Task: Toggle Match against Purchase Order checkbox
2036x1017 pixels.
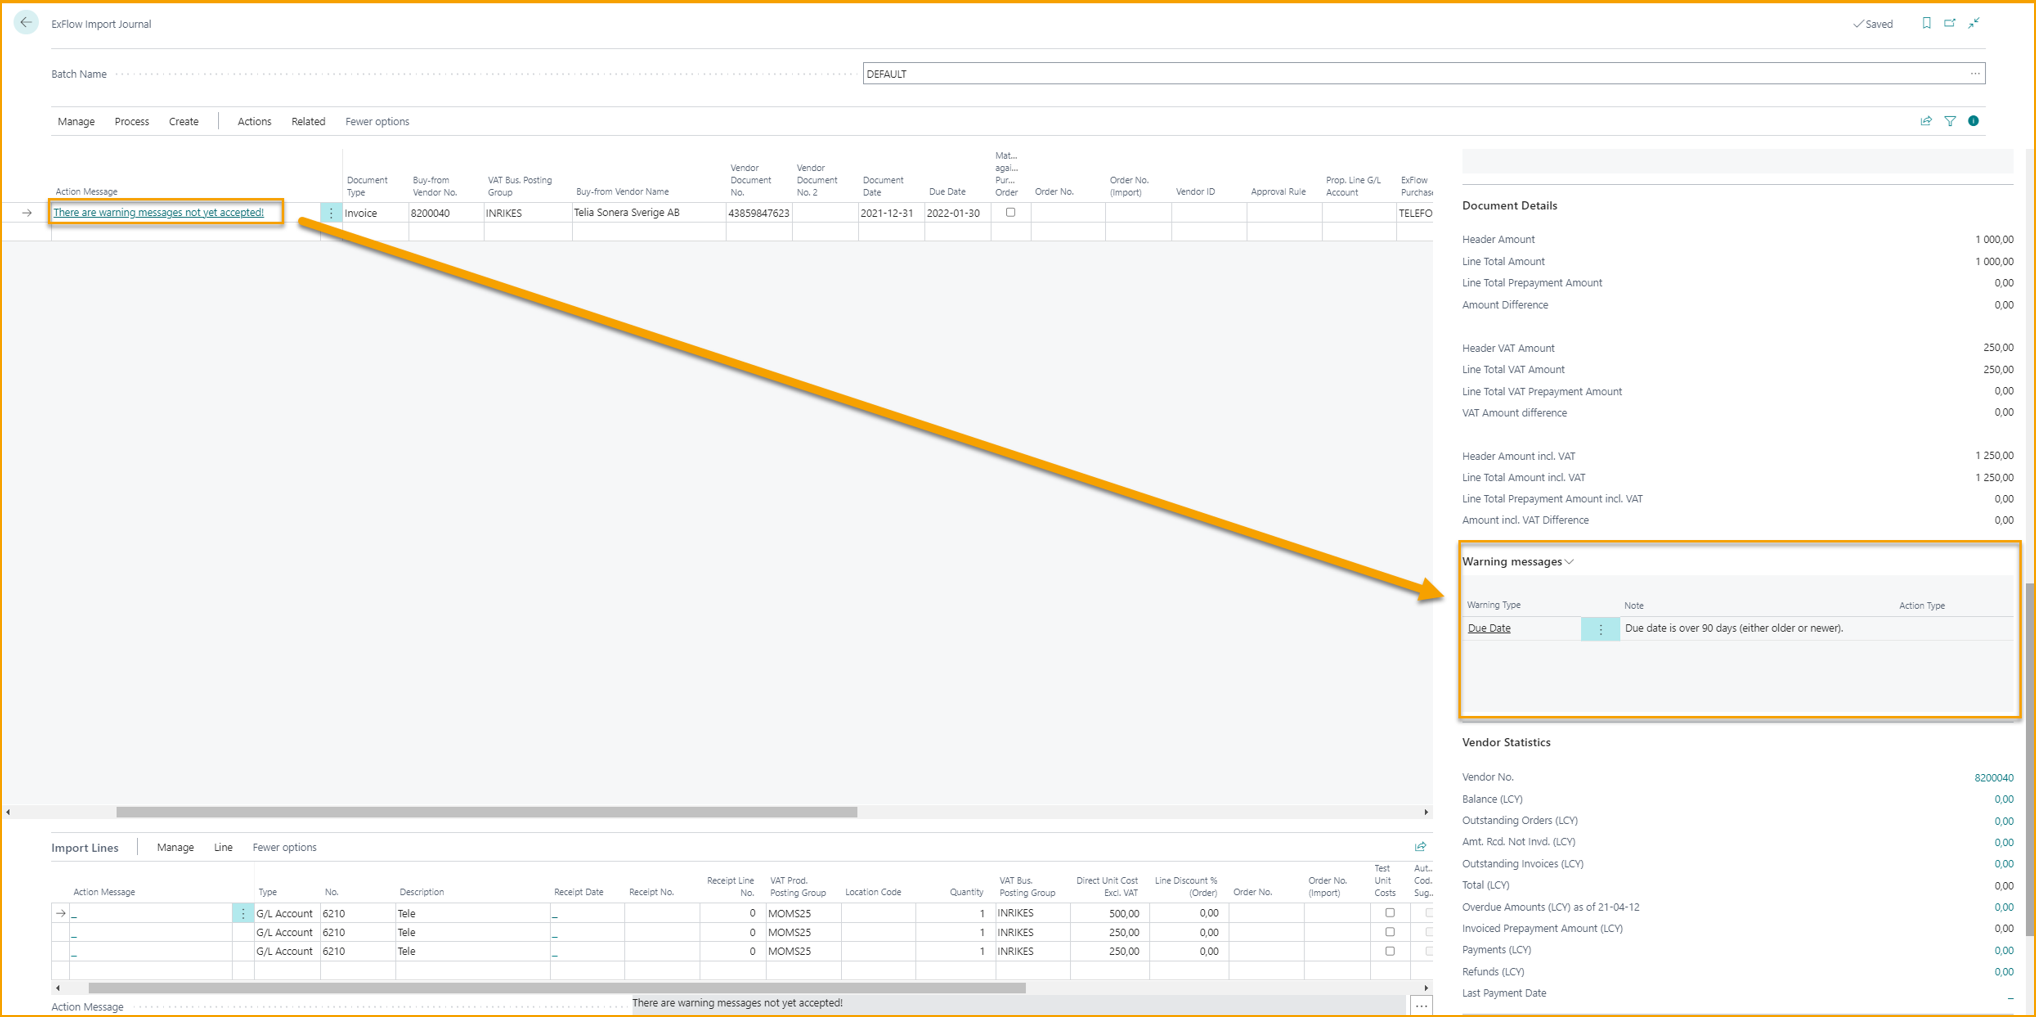Action: pos(1010,212)
